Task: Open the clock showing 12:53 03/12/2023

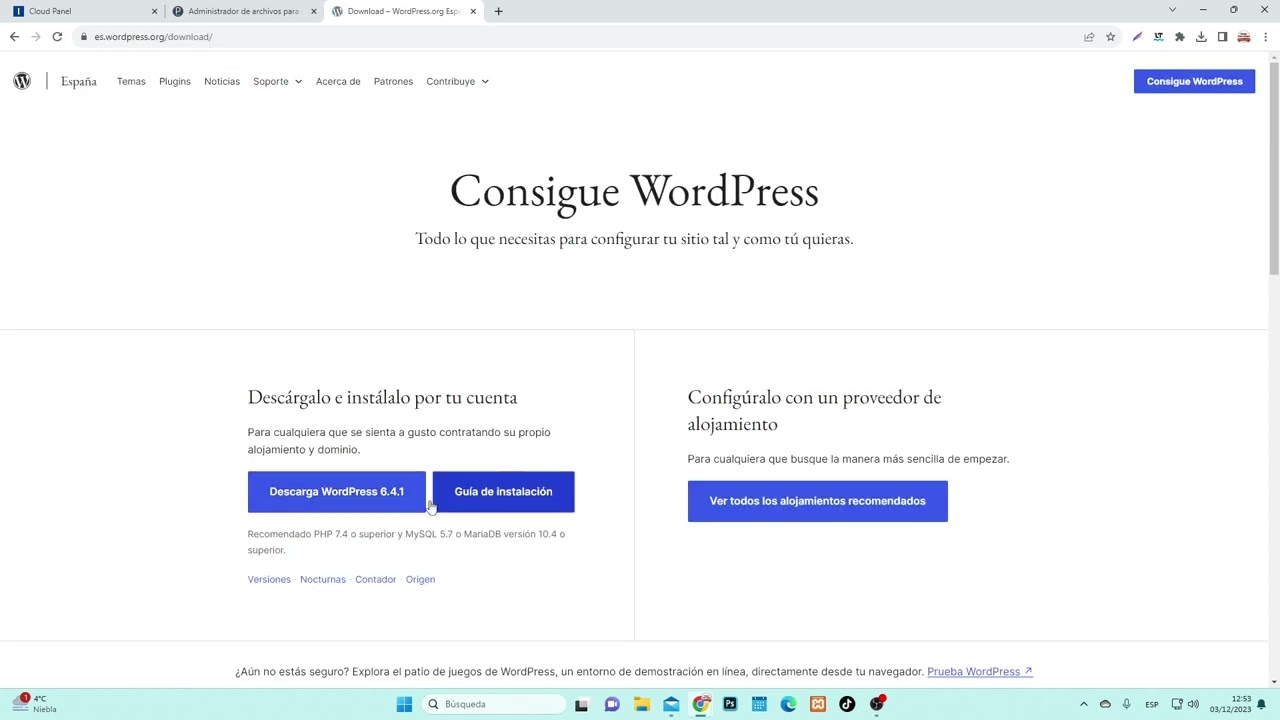Action: click(1230, 704)
